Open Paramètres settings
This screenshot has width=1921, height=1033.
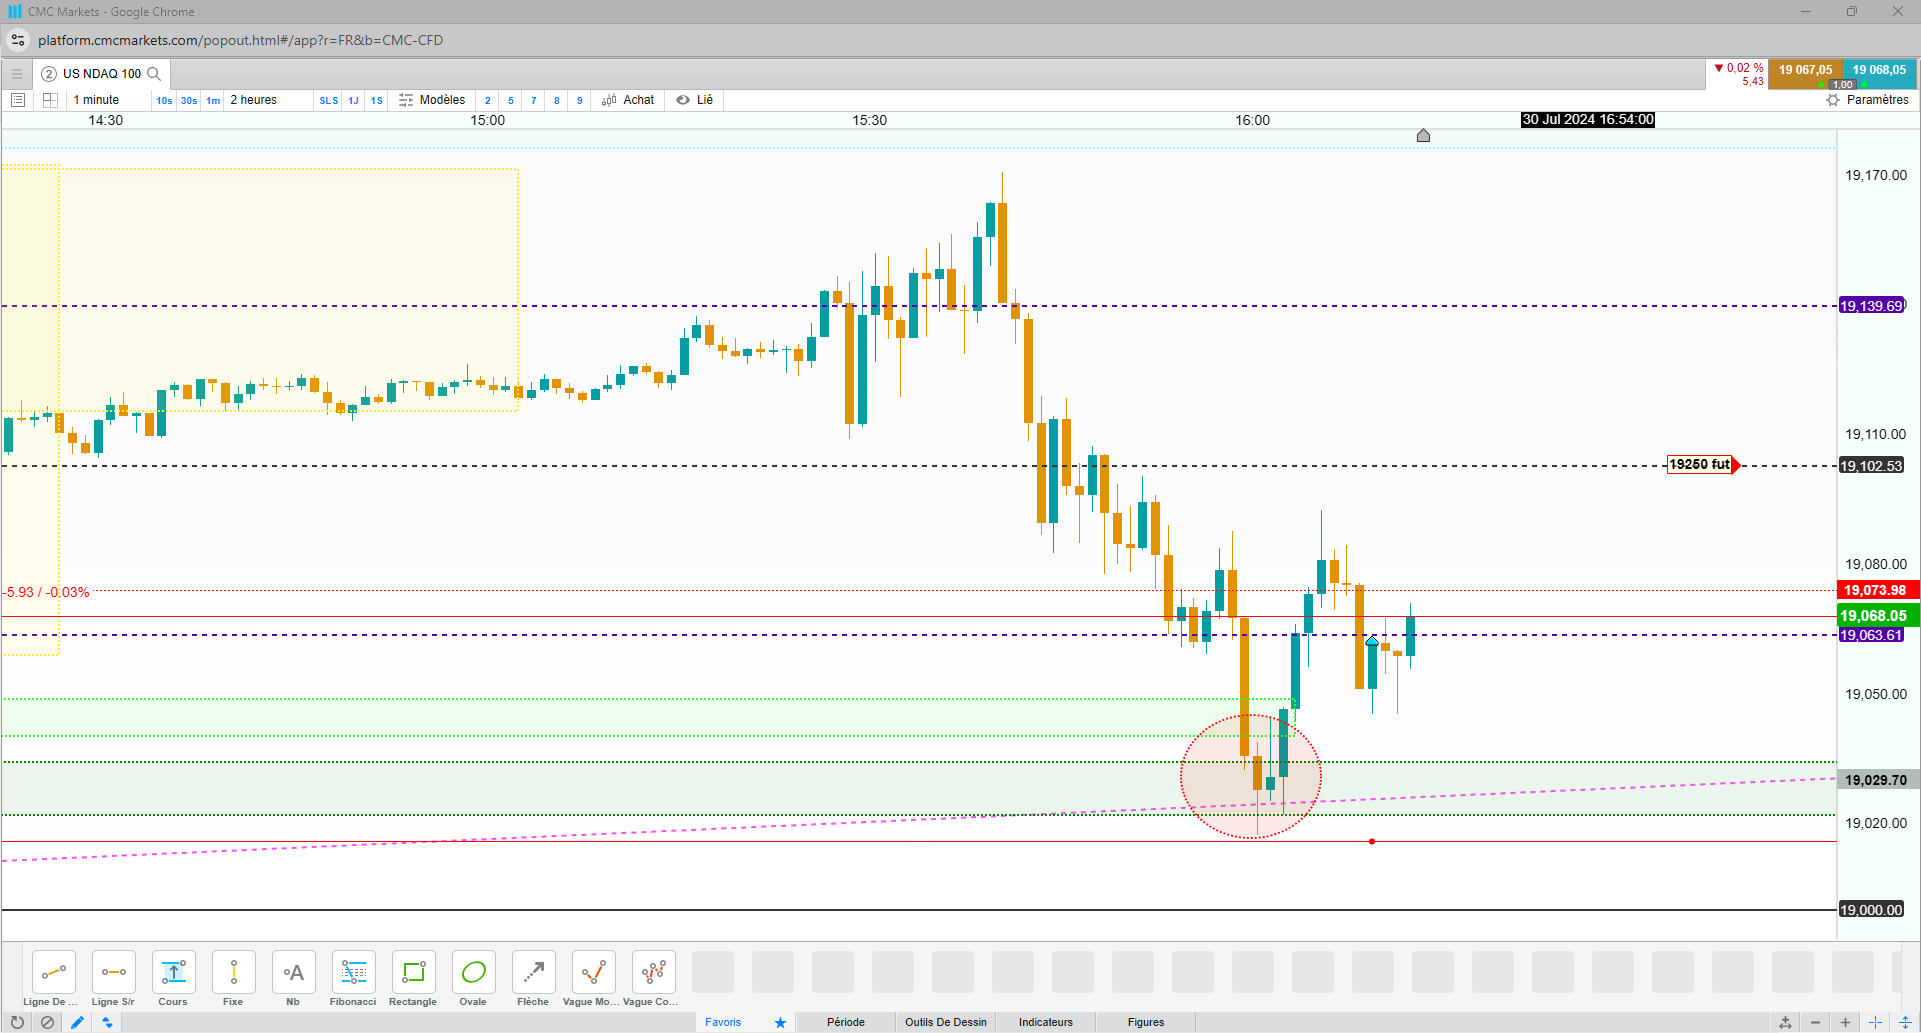1868,100
